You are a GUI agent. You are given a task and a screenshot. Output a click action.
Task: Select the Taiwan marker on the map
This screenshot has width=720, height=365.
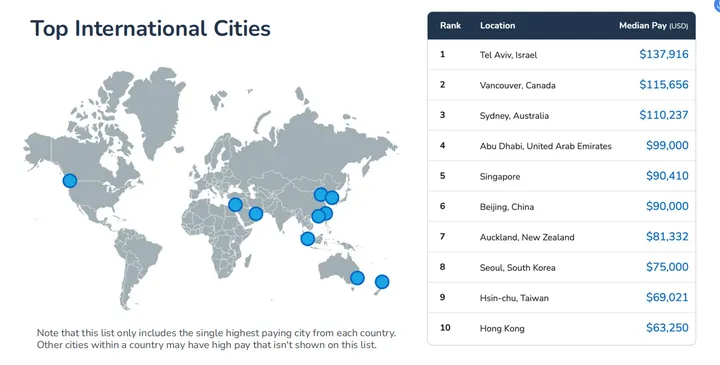coord(326,213)
